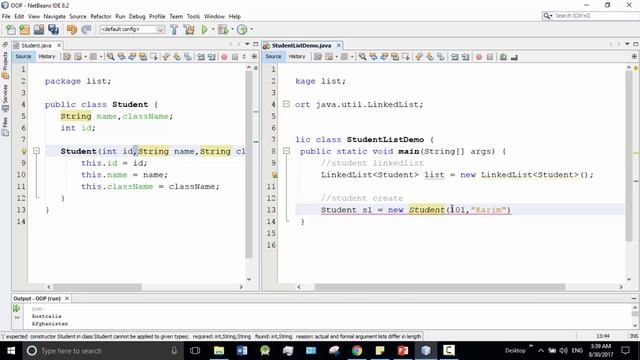The height and width of the screenshot is (360, 640).
Task: Click the Clean and Build Project icon
Action: point(189,29)
